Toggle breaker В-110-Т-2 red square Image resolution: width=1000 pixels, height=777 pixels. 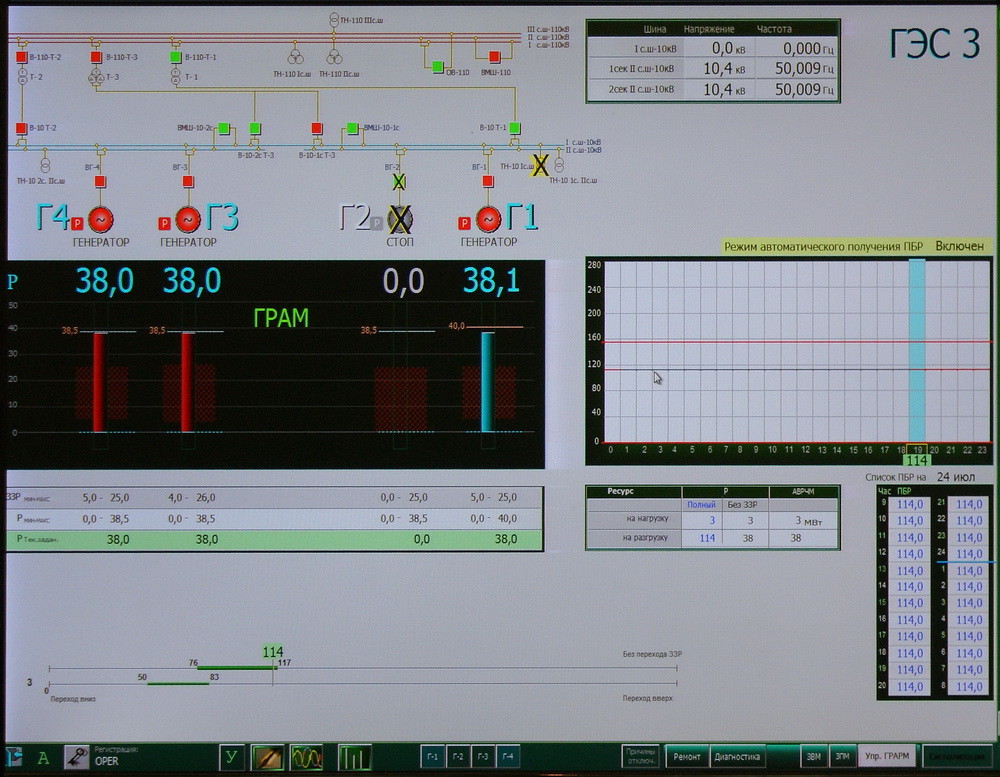22,57
